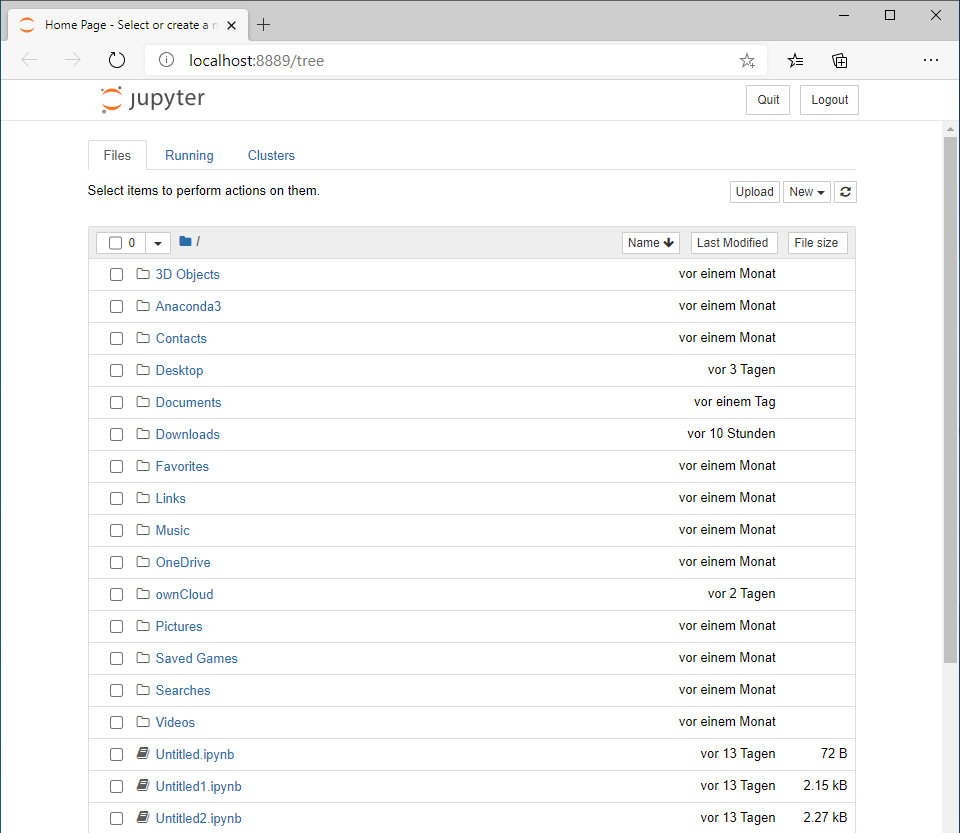960x833 pixels.
Task: Click folder icon next to 3D Objects
Action: click(143, 274)
